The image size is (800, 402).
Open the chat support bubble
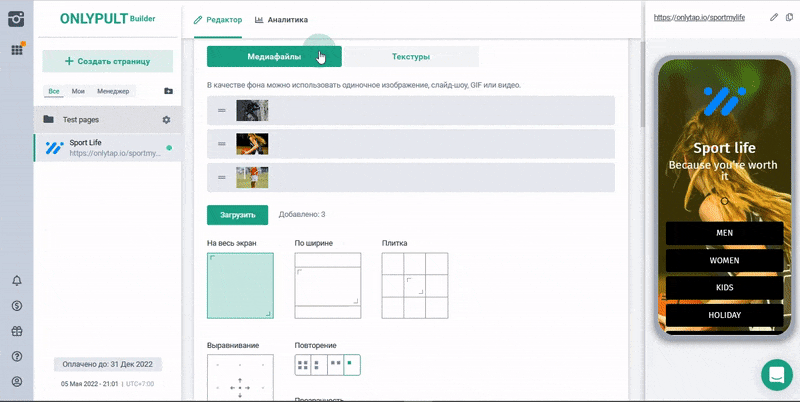tap(776, 375)
